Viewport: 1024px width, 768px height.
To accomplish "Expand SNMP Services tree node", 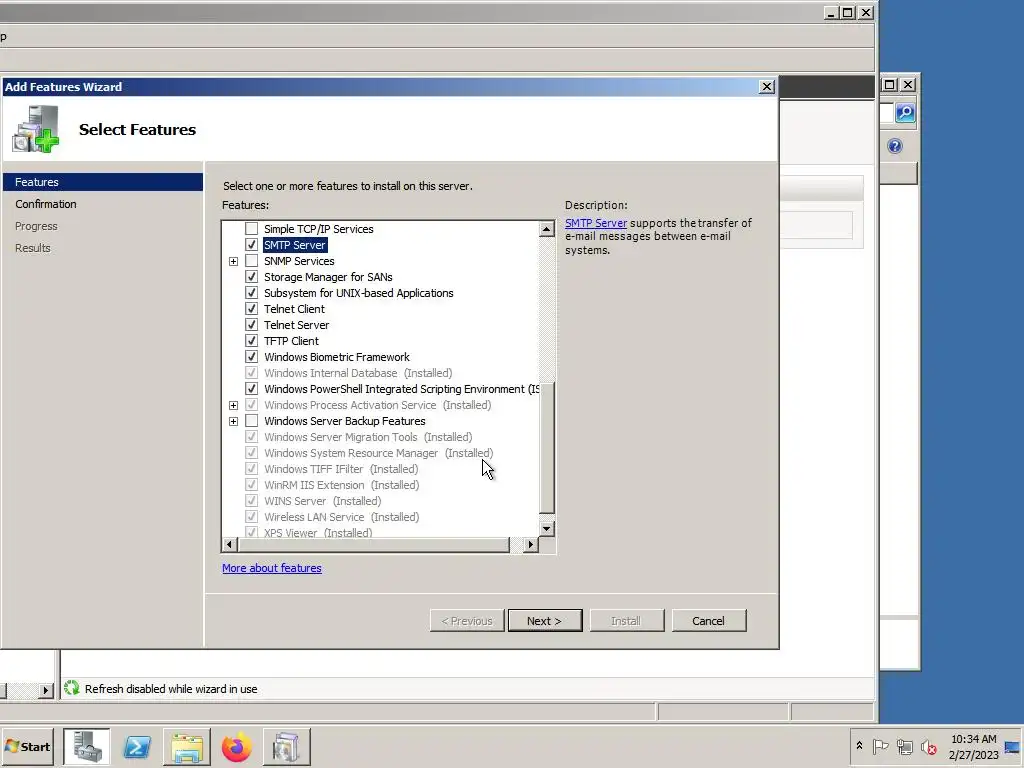I will tap(233, 261).
